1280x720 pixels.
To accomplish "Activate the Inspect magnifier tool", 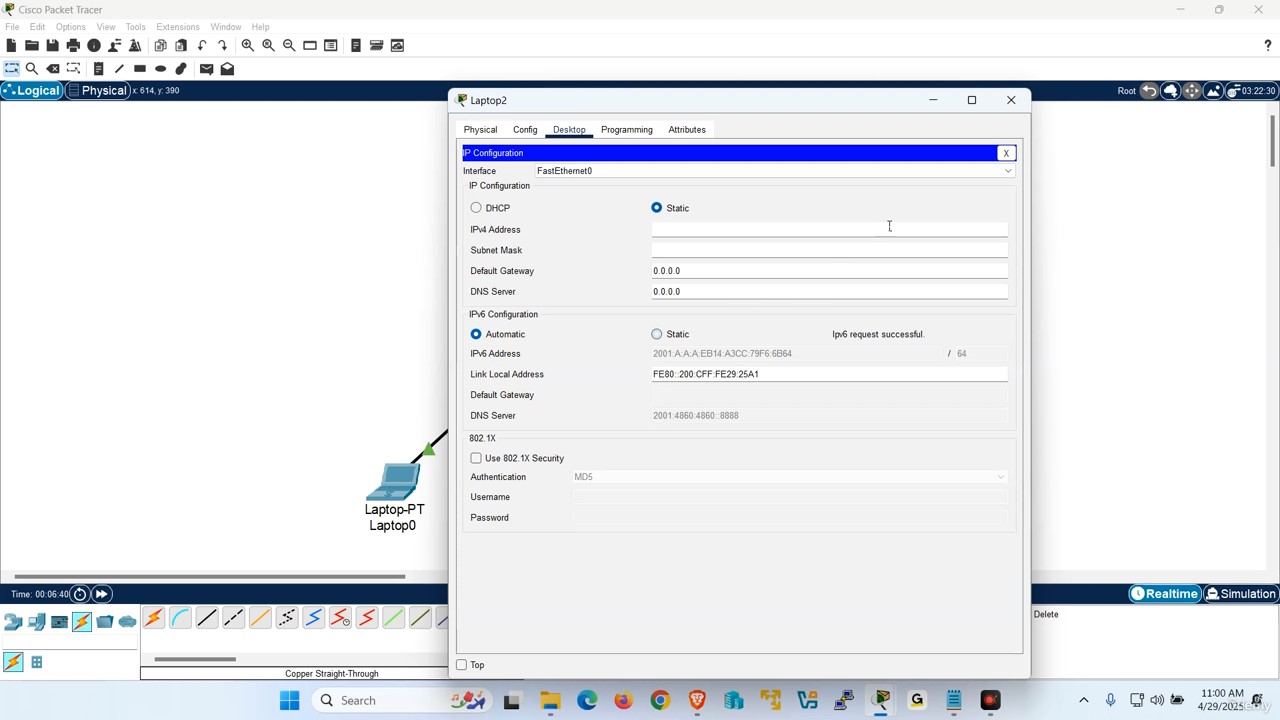I will 32,69.
